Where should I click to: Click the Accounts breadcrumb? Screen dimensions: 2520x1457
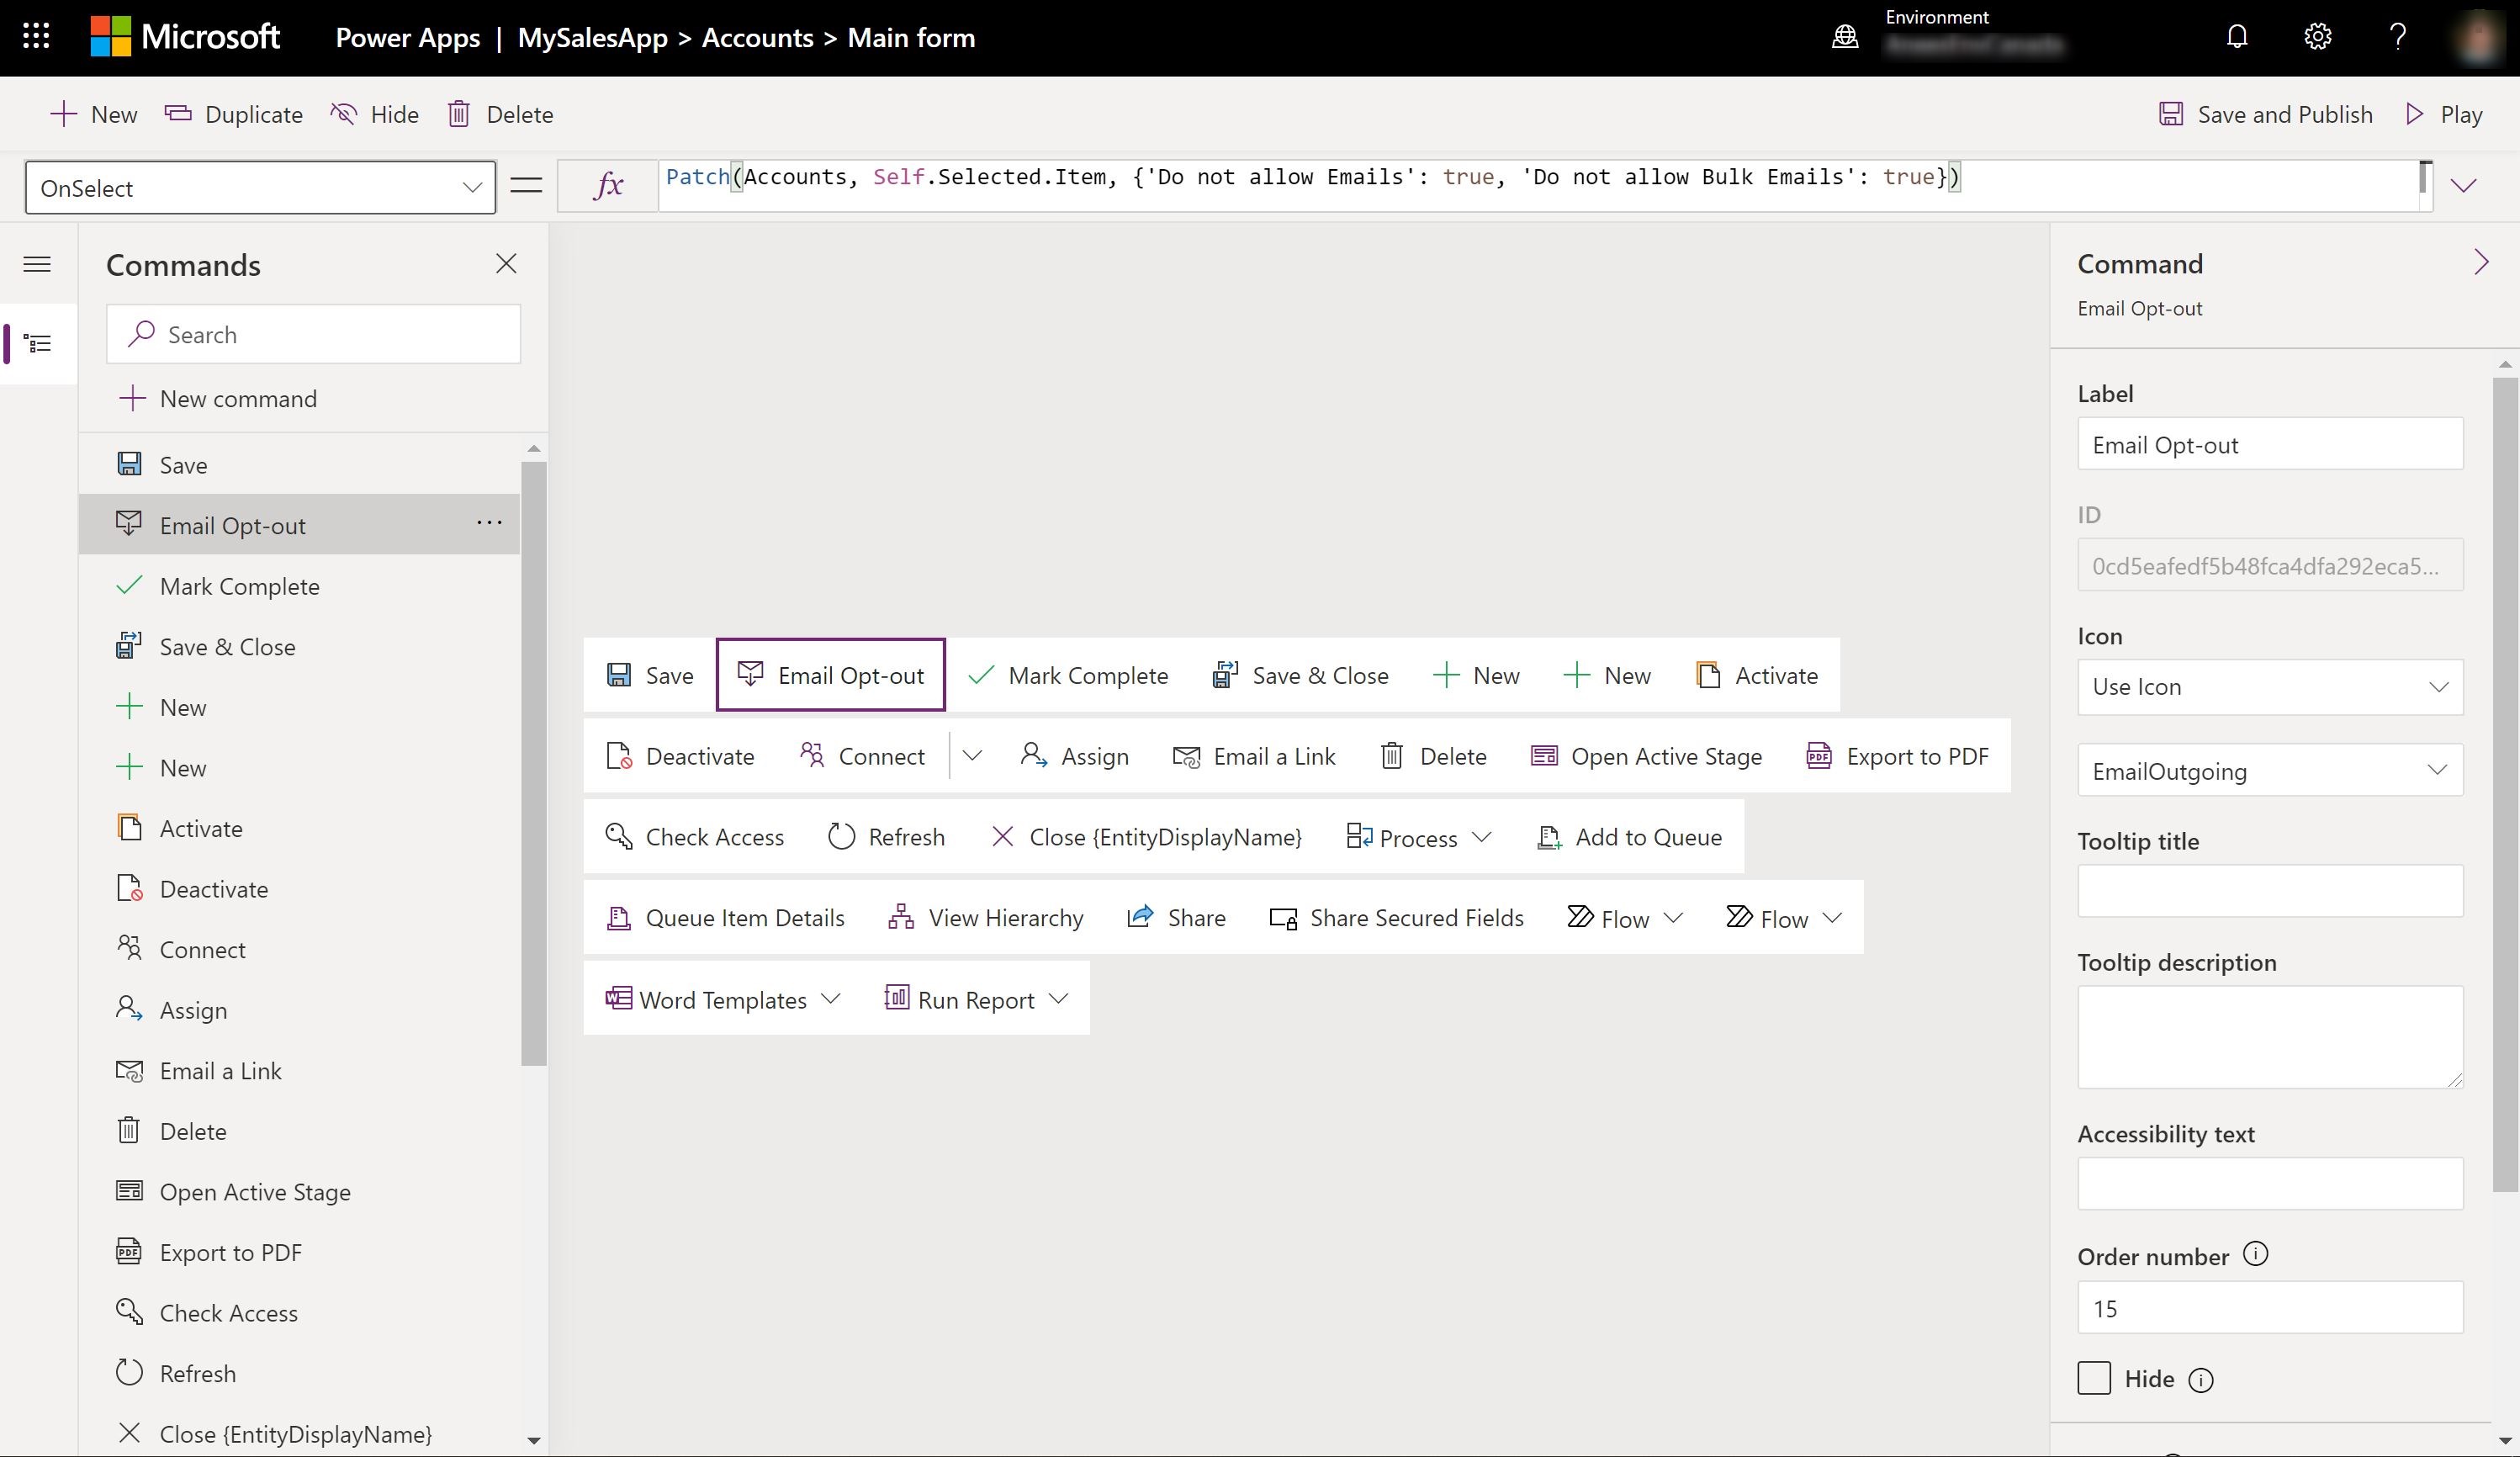[757, 38]
